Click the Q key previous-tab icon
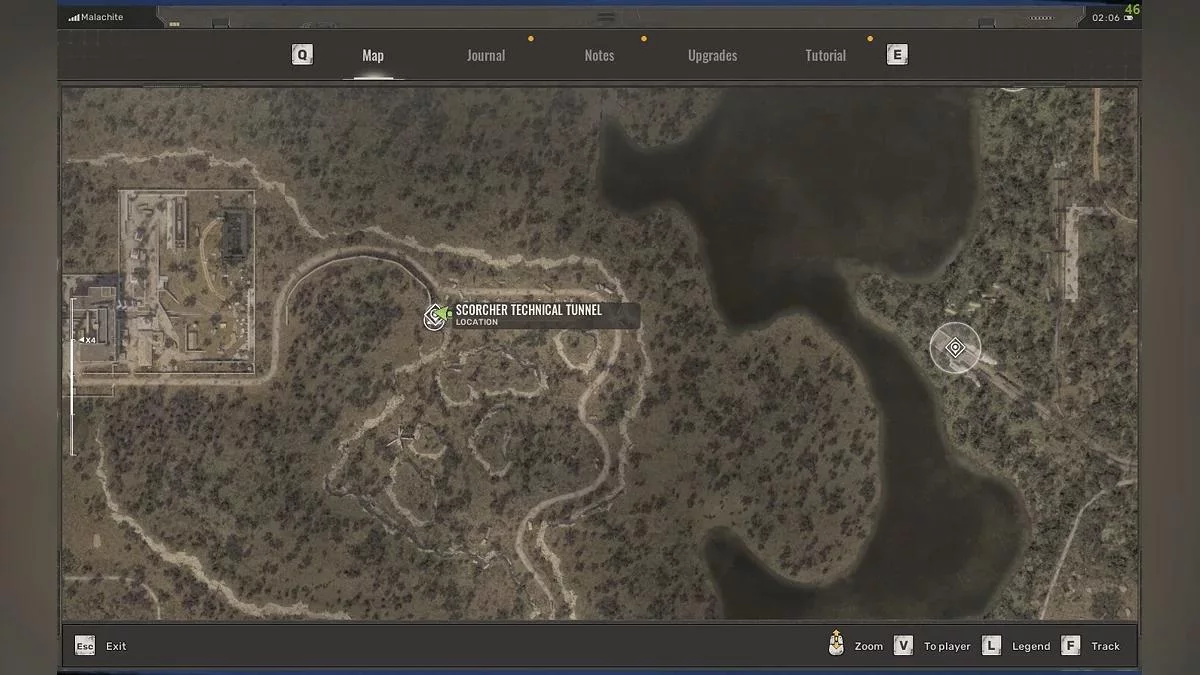The height and width of the screenshot is (675, 1200). (302, 55)
